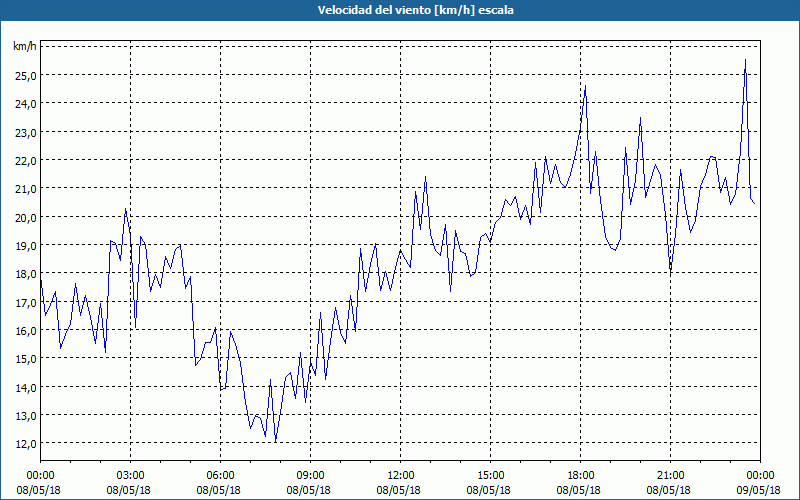This screenshot has width=800, height=500.
Task: Click the 12:00 time axis label
Action: pyautogui.click(x=401, y=476)
